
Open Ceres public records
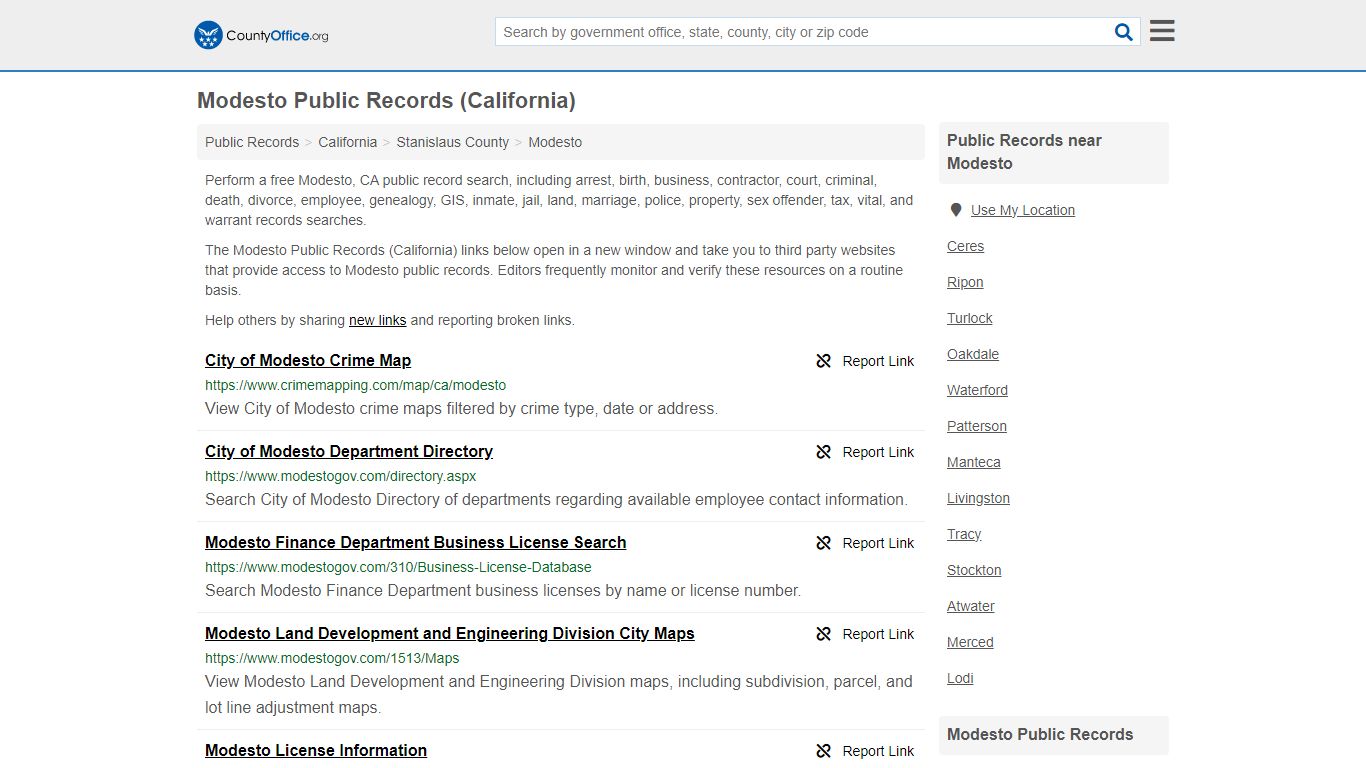click(966, 246)
